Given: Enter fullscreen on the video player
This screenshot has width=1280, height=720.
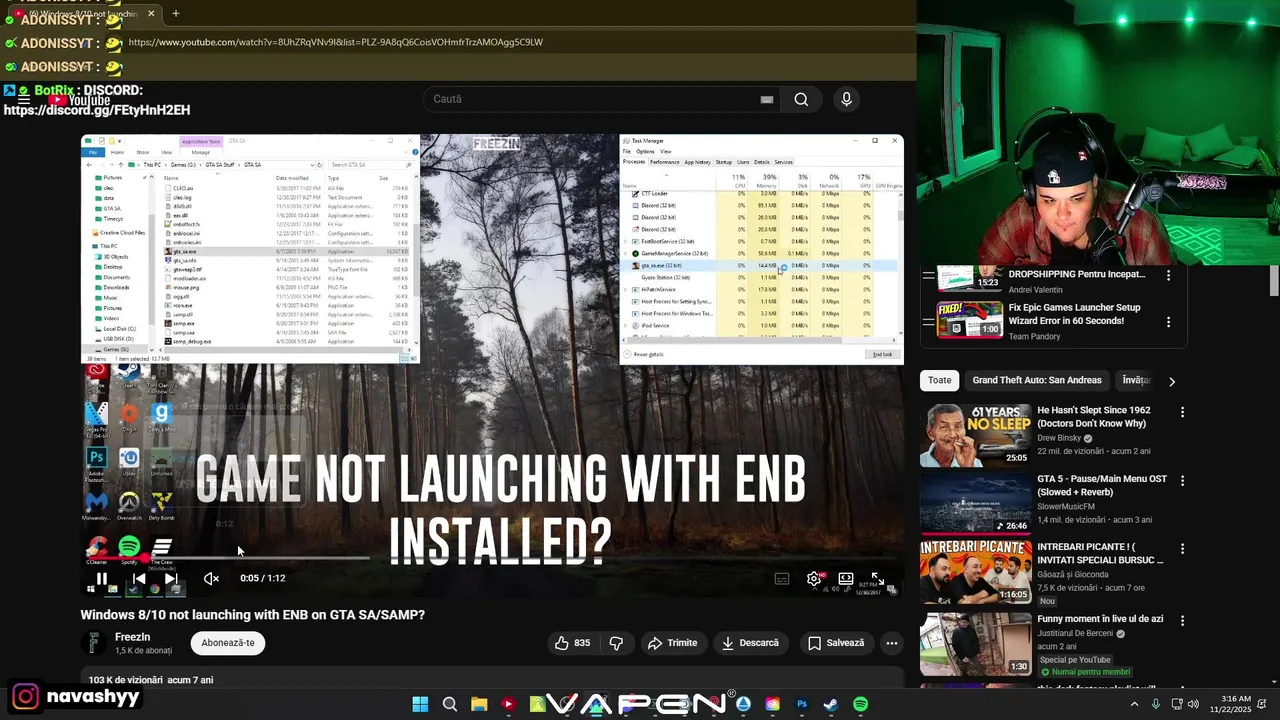Looking at the screenshot, I should tap(877, 578).
